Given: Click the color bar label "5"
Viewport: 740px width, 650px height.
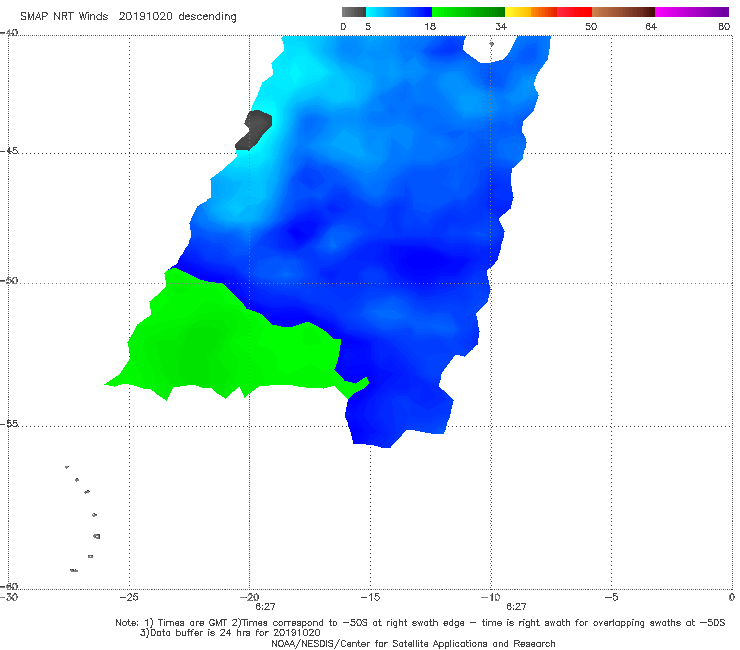Looking at the screenshot, I should click(x=368, y=26).
